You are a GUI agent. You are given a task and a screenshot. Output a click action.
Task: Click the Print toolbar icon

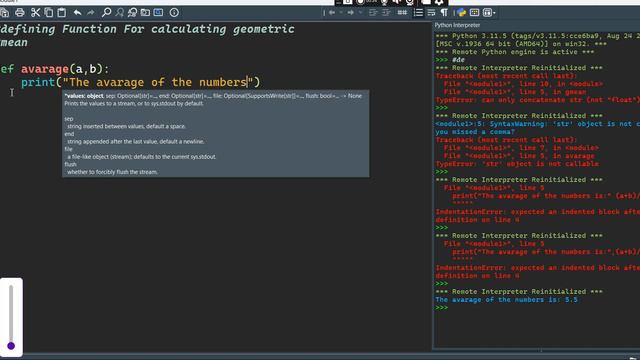coord(20,13)
